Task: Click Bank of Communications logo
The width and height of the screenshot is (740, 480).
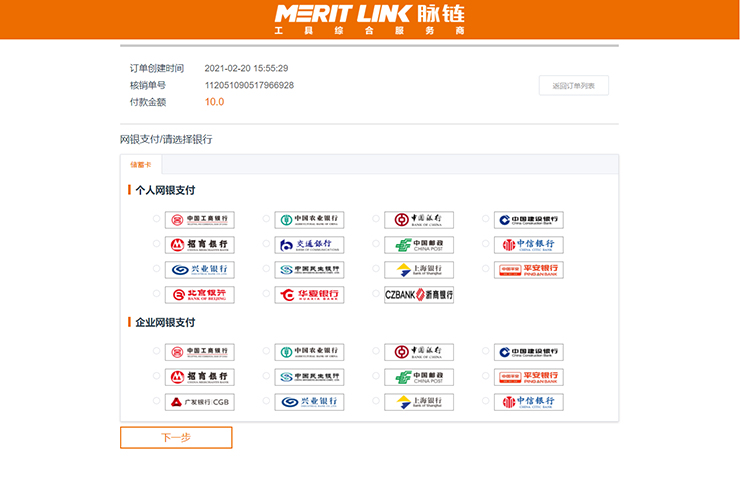Action: tap(309, 245)
